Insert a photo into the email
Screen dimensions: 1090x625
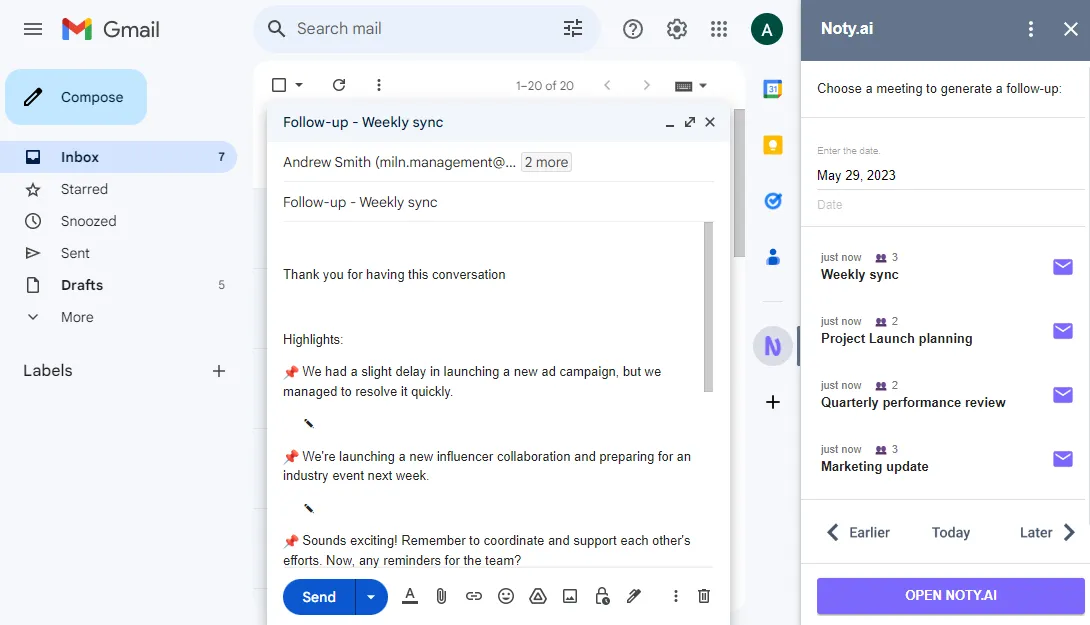click(570, 596)
